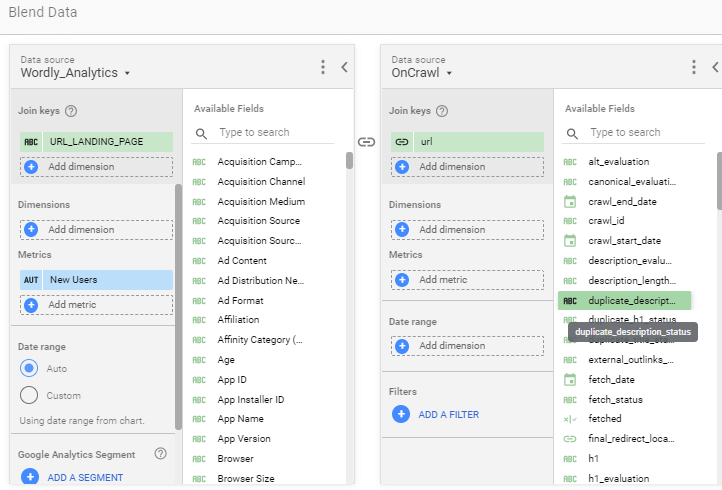Select Acquisition Source field

(x=258, y=221)
